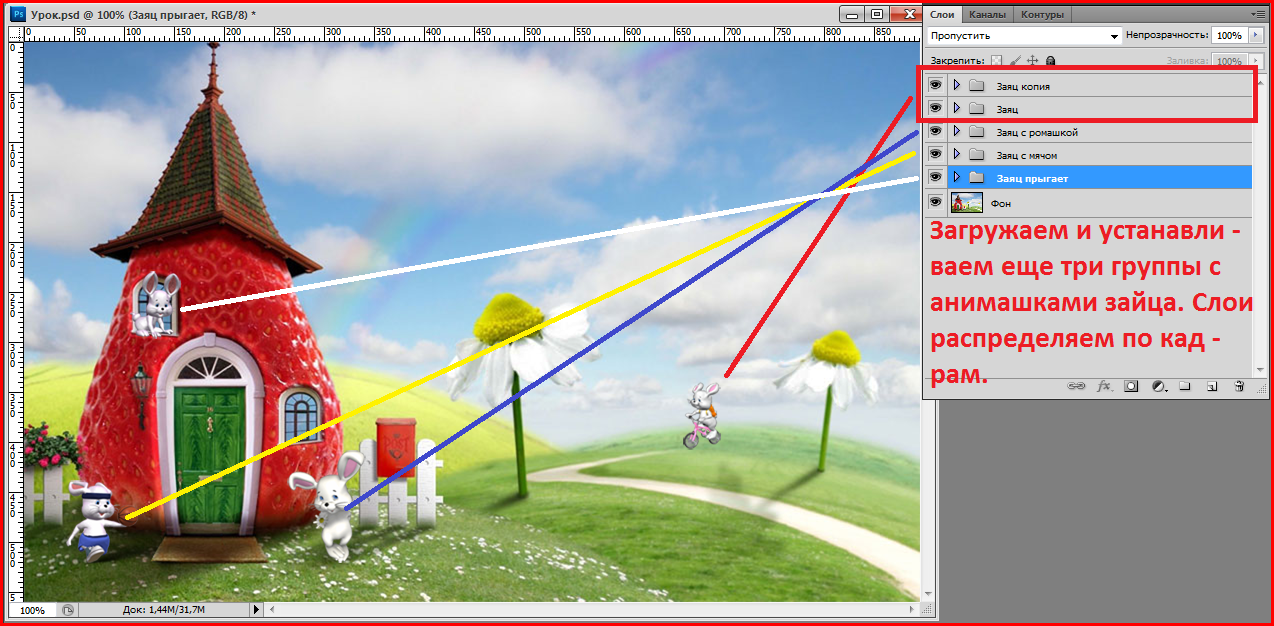Add a layer mask

pos(1132,385)
